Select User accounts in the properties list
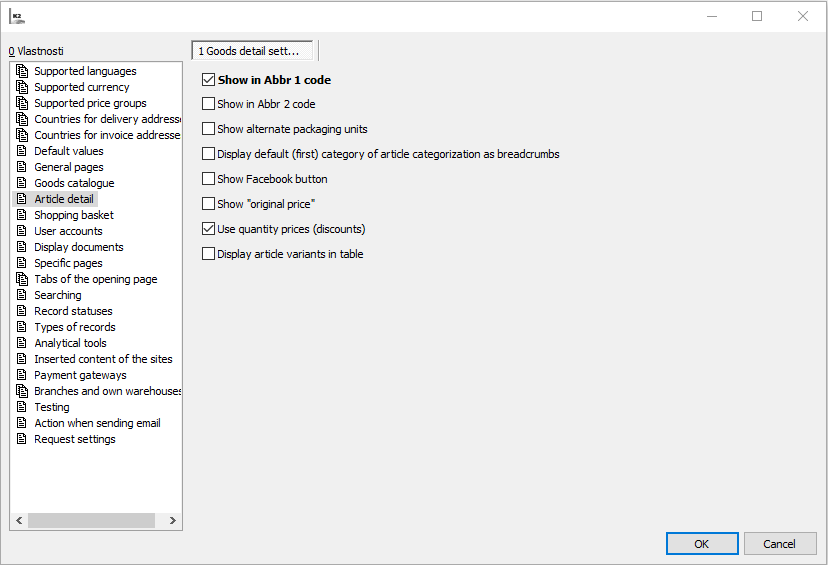The height and width of the screenshot is (565, 828). 68,231
